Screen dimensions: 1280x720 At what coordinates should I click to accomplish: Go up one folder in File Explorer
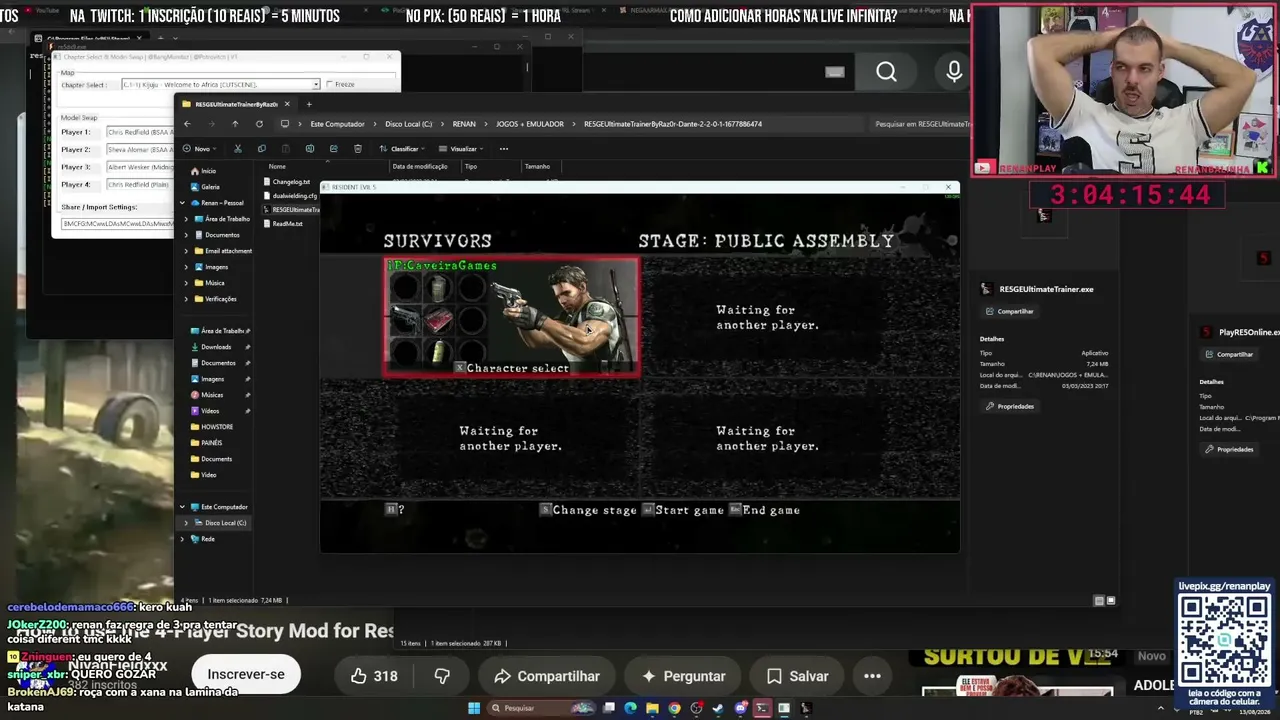click(x=235, y=124)
